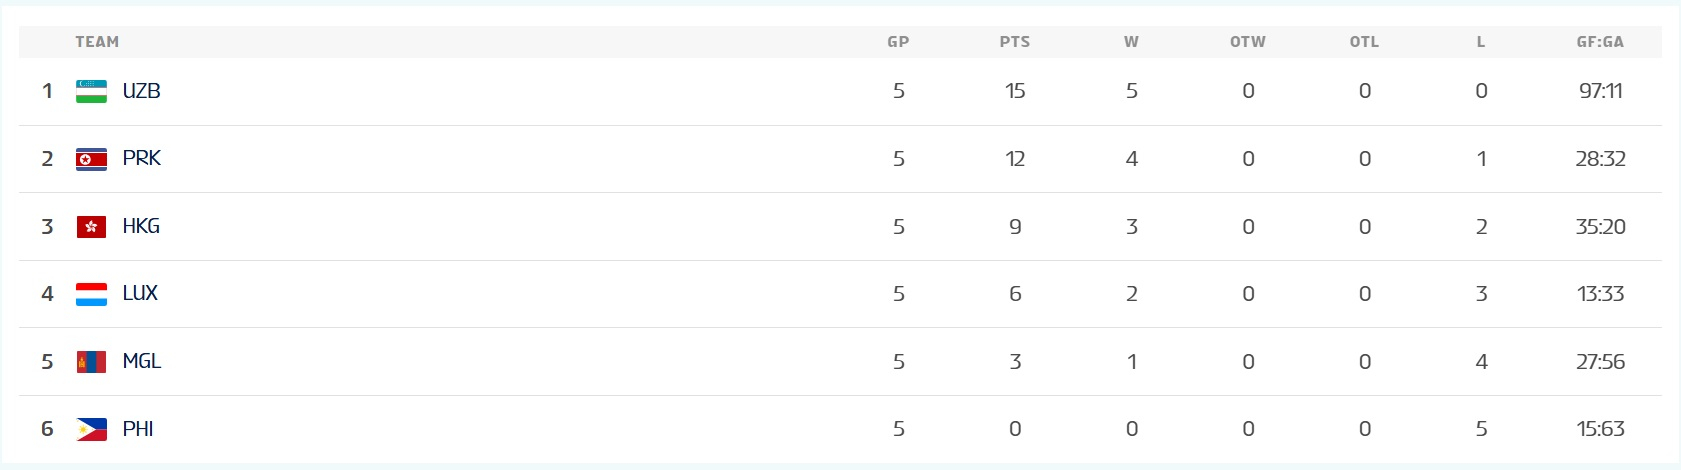Click the Uzbekistan flag icon
The width and height of the screenshot is (1681, 470).
91,91
